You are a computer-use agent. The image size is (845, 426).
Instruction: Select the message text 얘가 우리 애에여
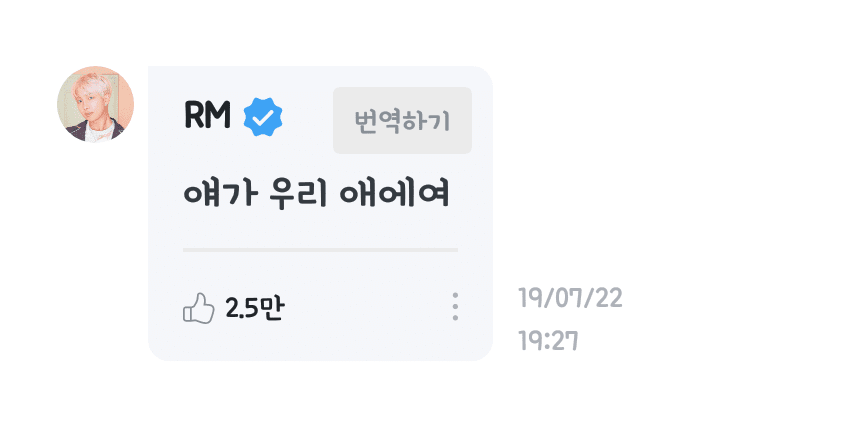(316, 193)
